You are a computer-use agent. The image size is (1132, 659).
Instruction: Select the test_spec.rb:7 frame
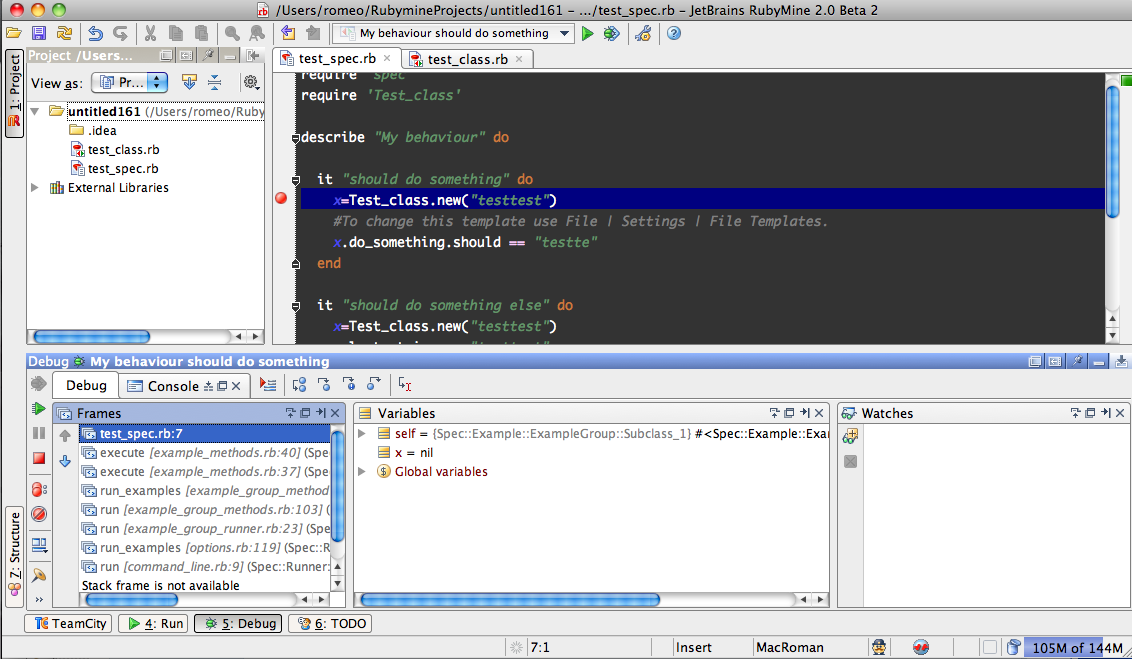coord(205,433)
